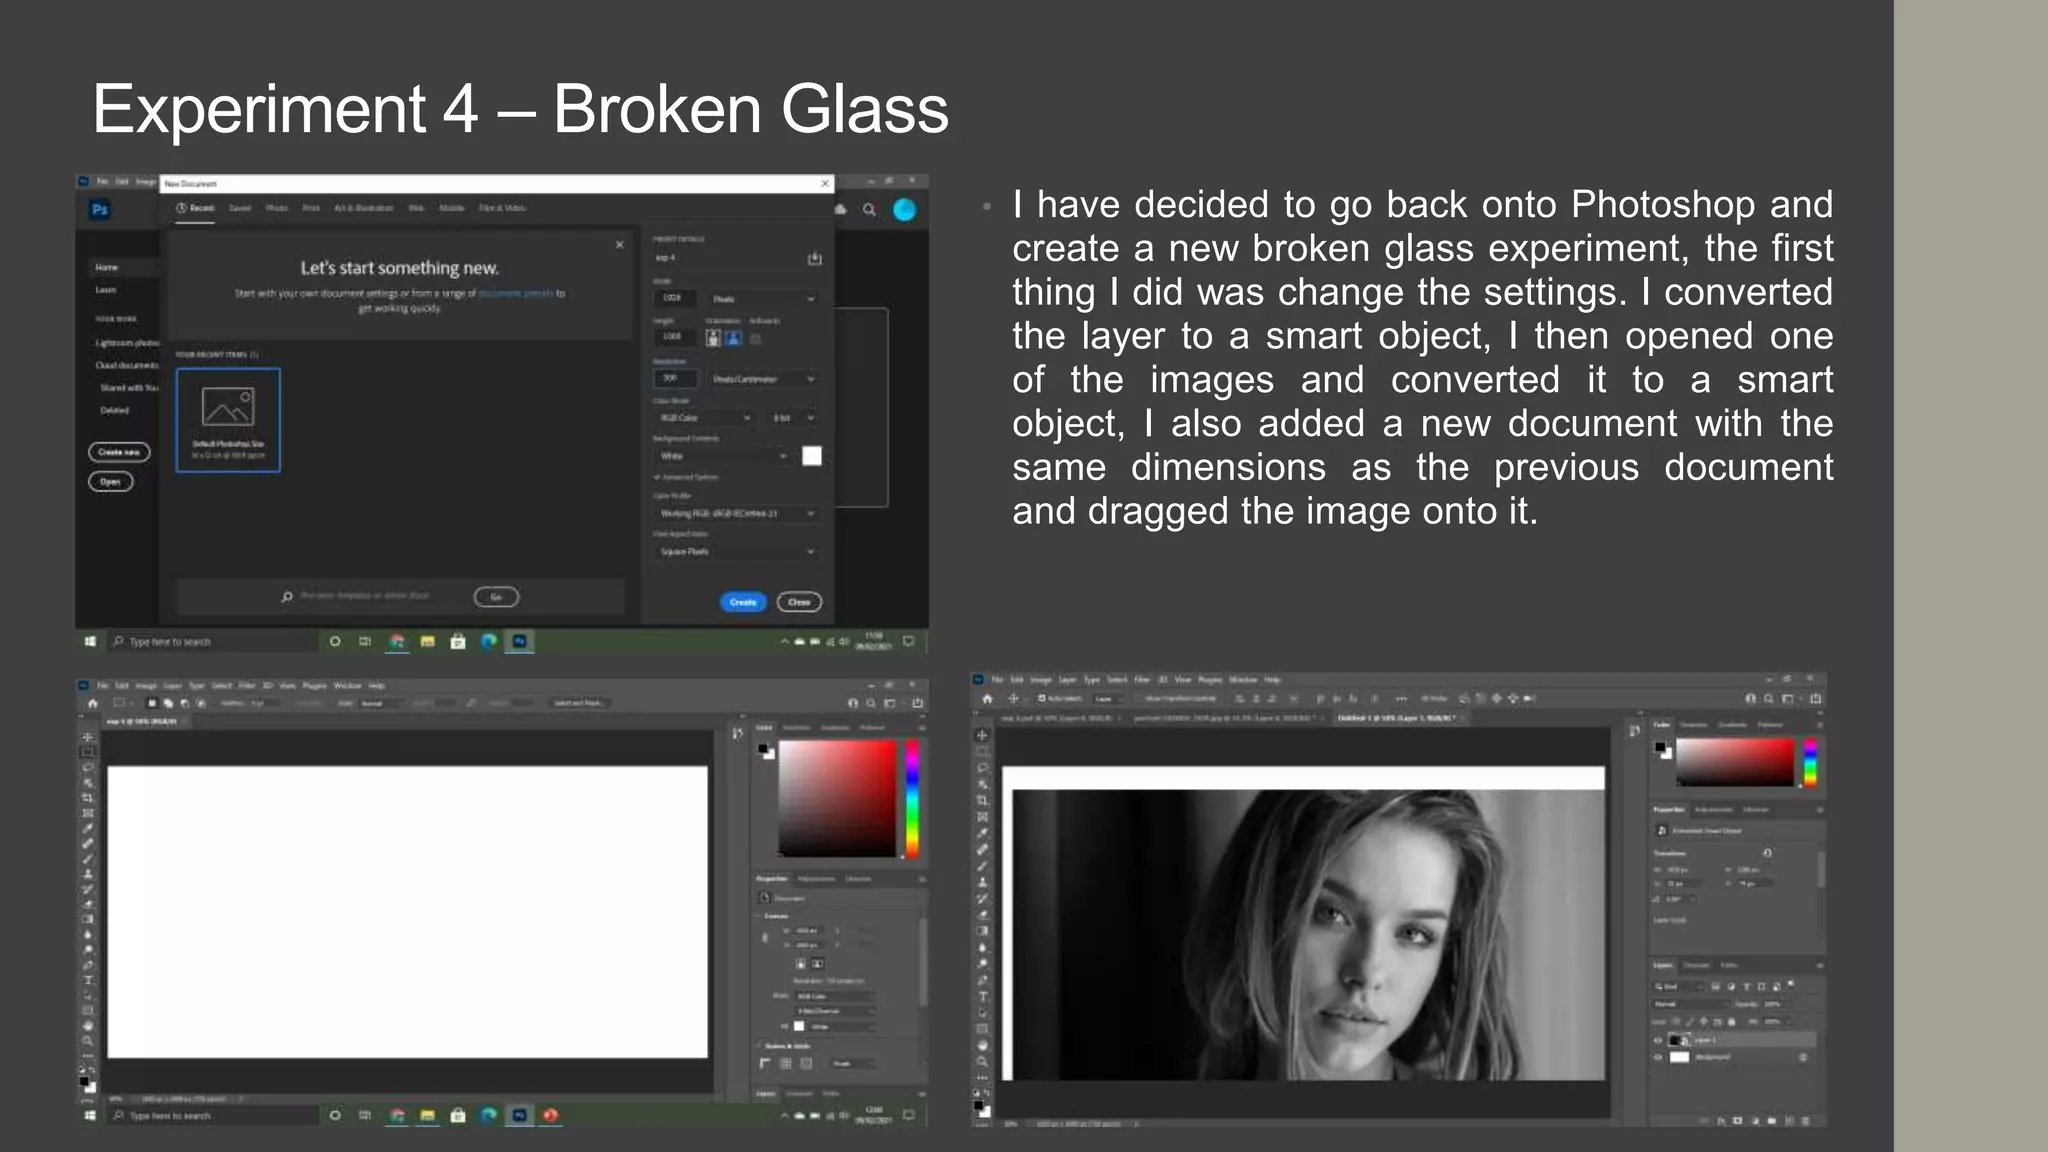Open the width units Pixels dropdown
The width and height of the screenshot is (2048, 1152).
(764, 298)
